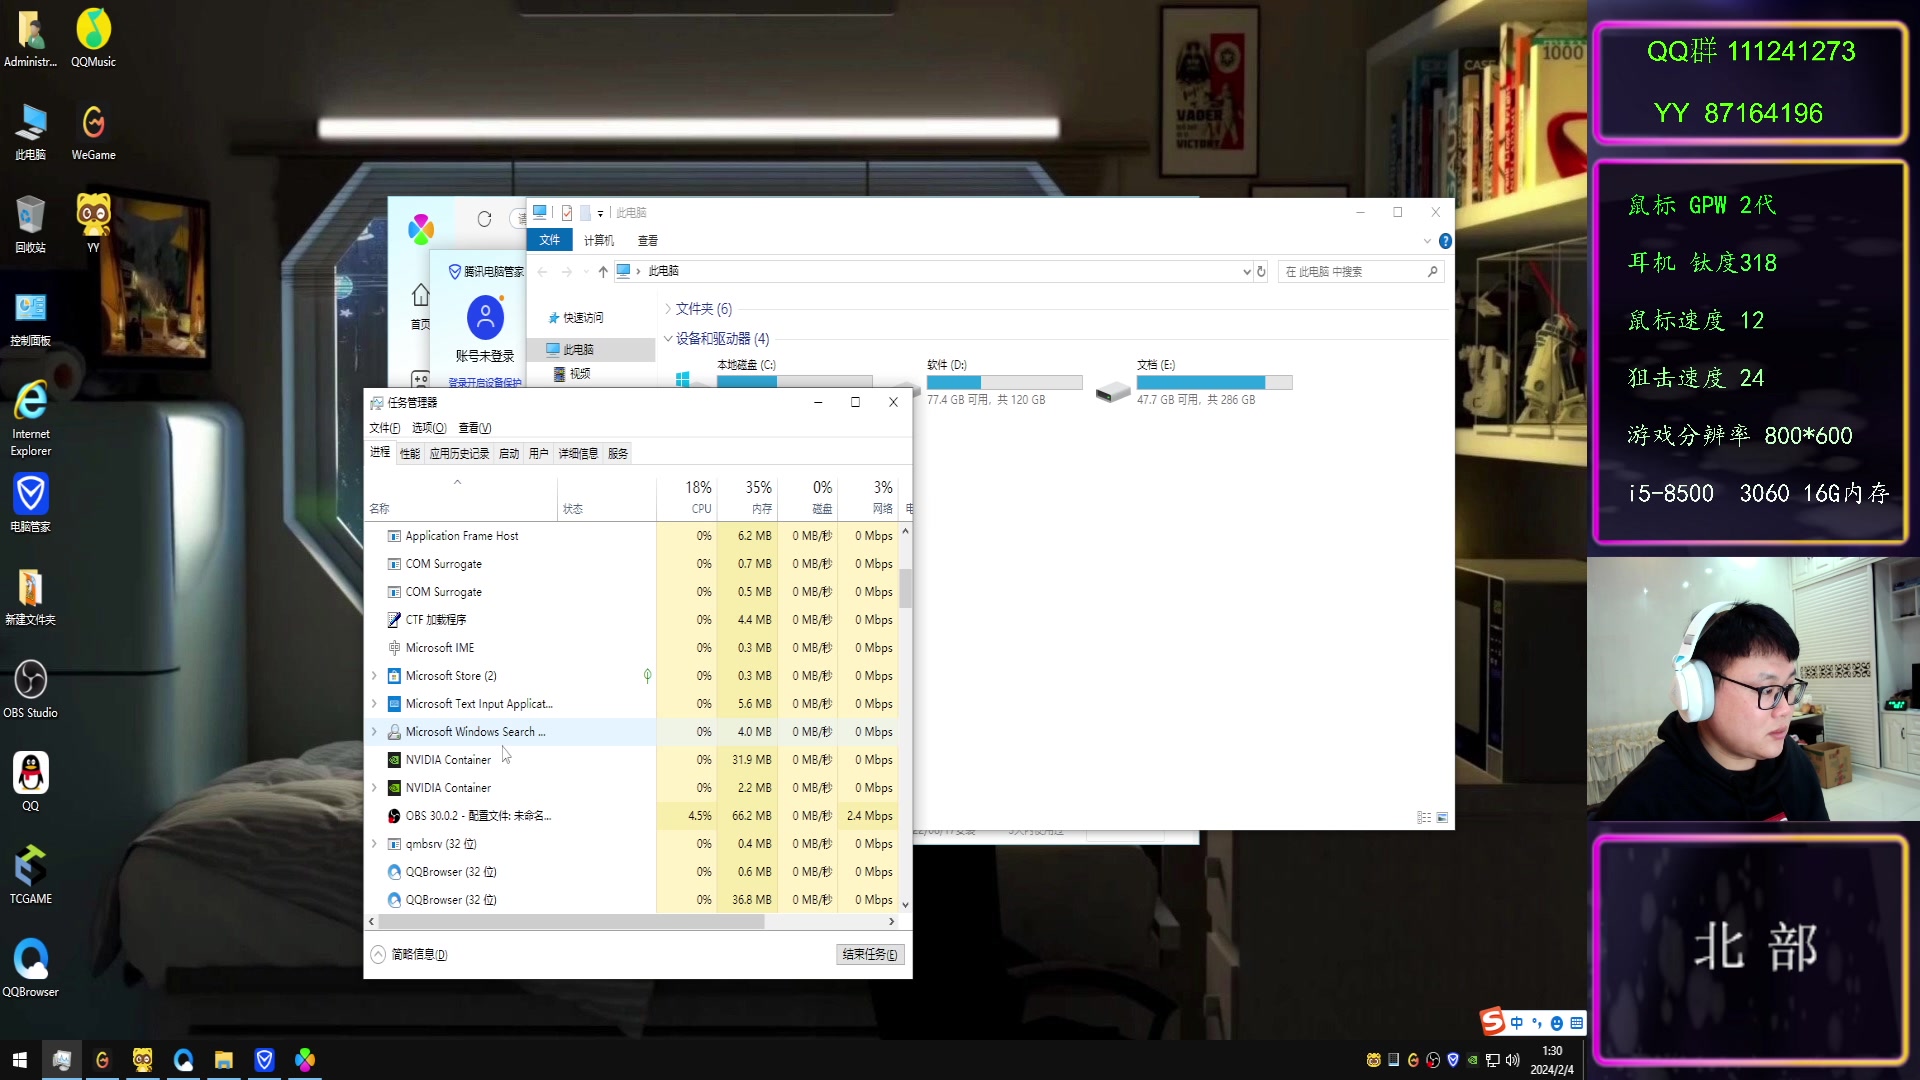1920x1080 pixels.
Task: Open Internet Explorer desktop icon
Action: [x=31, y=418]
